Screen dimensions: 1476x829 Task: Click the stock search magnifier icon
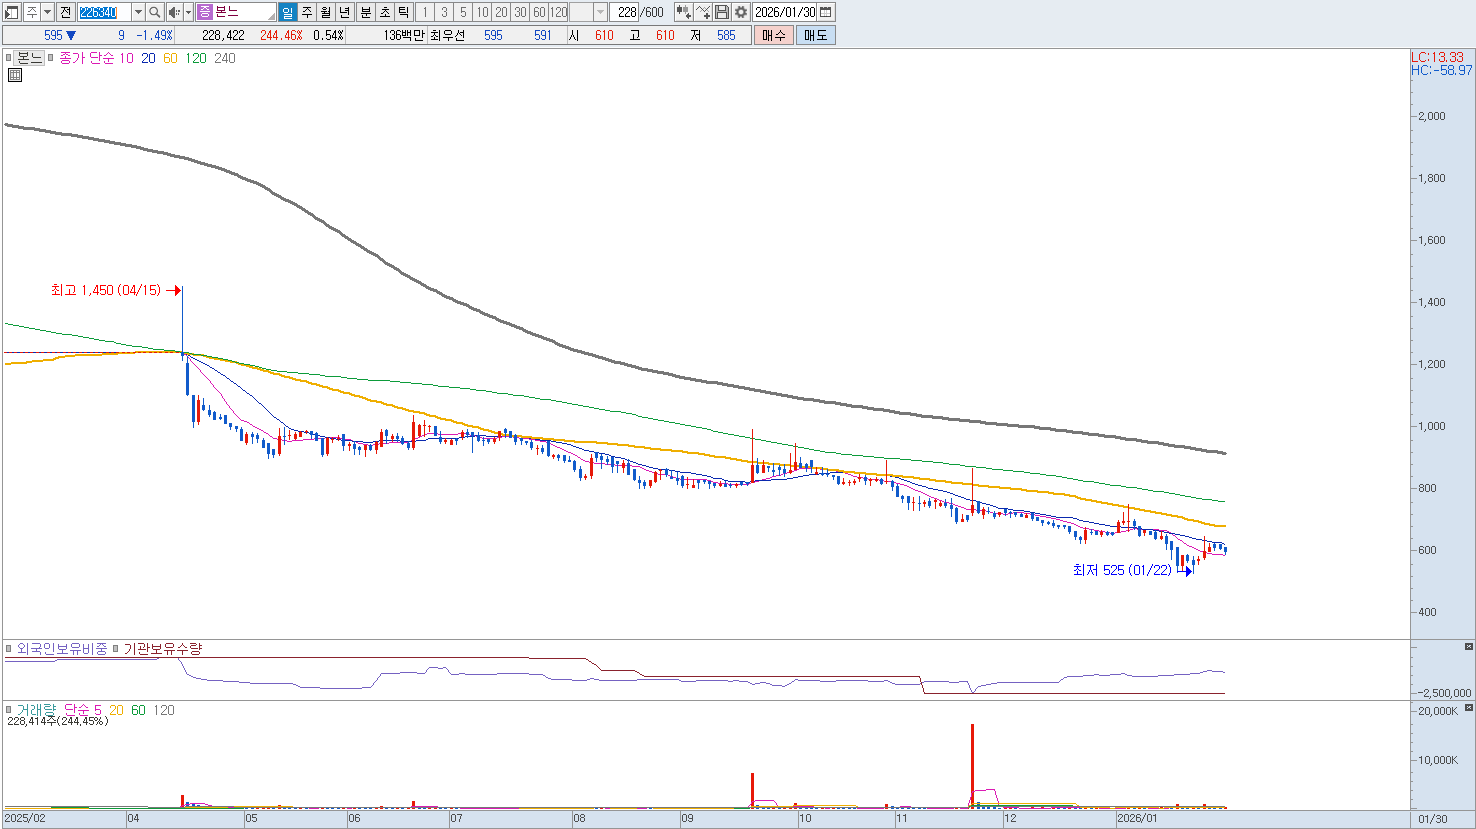pyautogui.click(x=155, y=12)
